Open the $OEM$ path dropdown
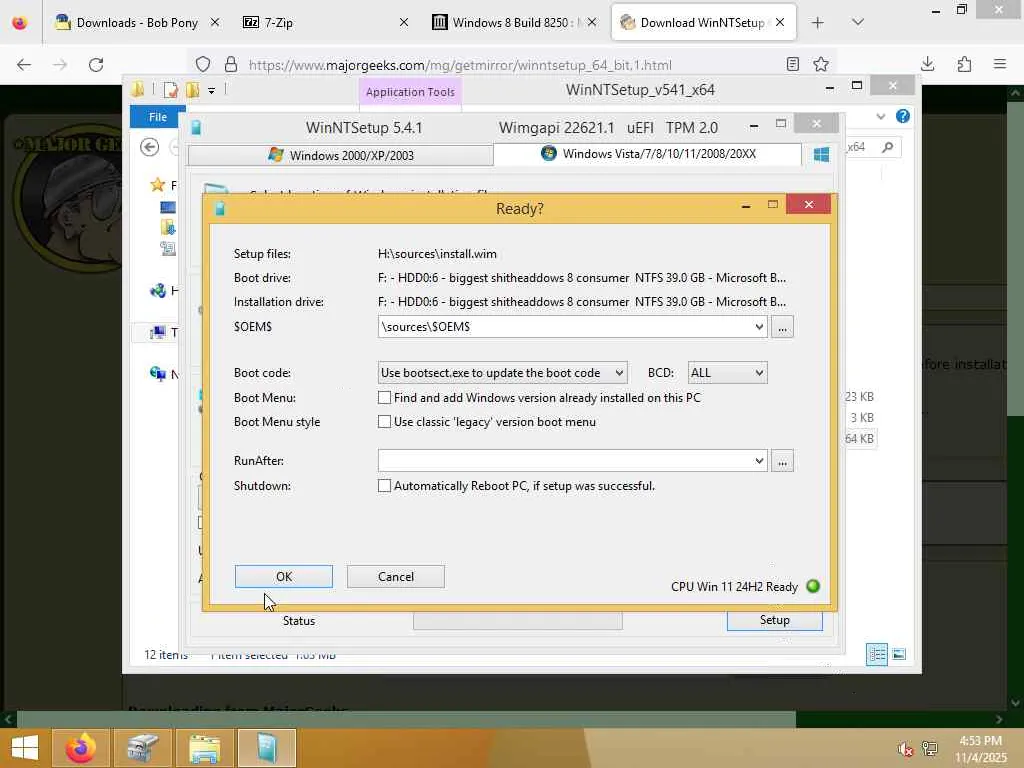 point(758,327)
